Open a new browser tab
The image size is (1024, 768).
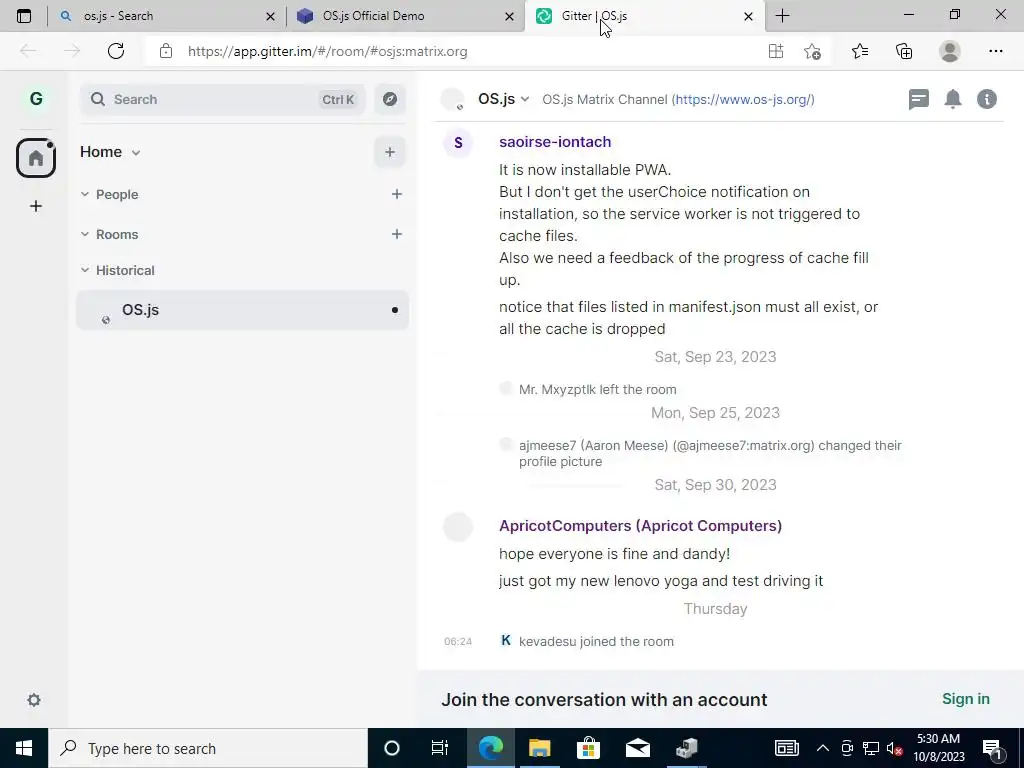tap(782, 16)
